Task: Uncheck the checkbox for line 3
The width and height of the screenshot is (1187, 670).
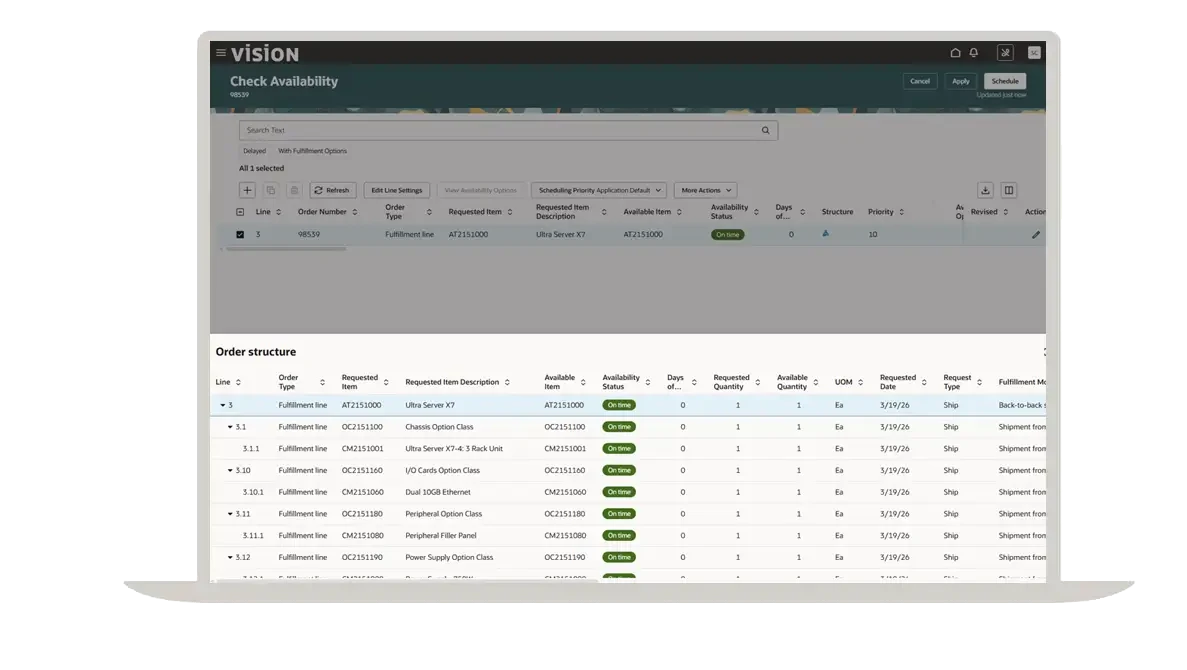Action: [x=240, y=235]
